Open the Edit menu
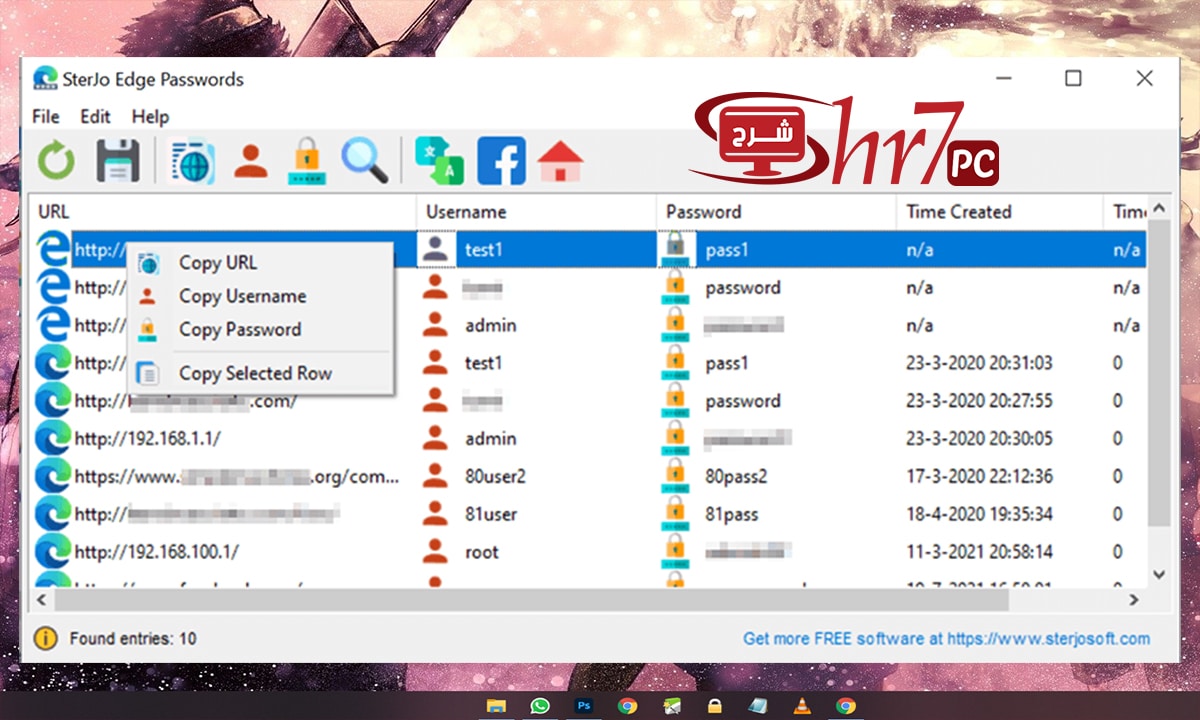 click(x=95, y=117)
